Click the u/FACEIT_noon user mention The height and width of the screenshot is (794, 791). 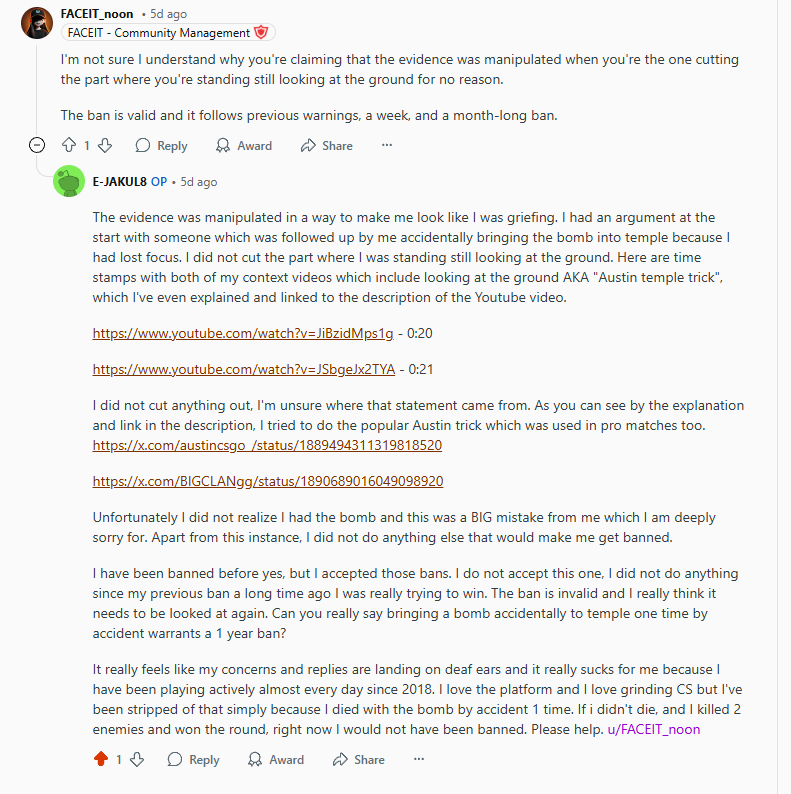click(654, 729)
